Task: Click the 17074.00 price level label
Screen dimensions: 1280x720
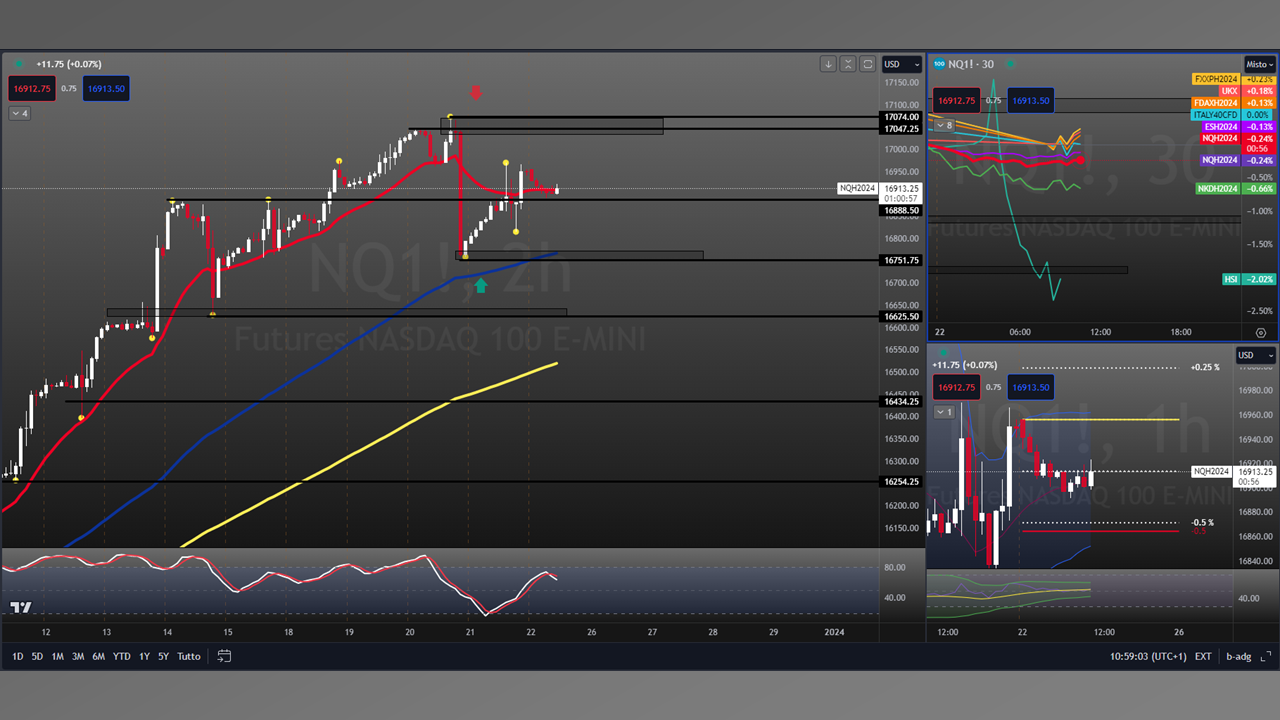Action: (902, 117)
